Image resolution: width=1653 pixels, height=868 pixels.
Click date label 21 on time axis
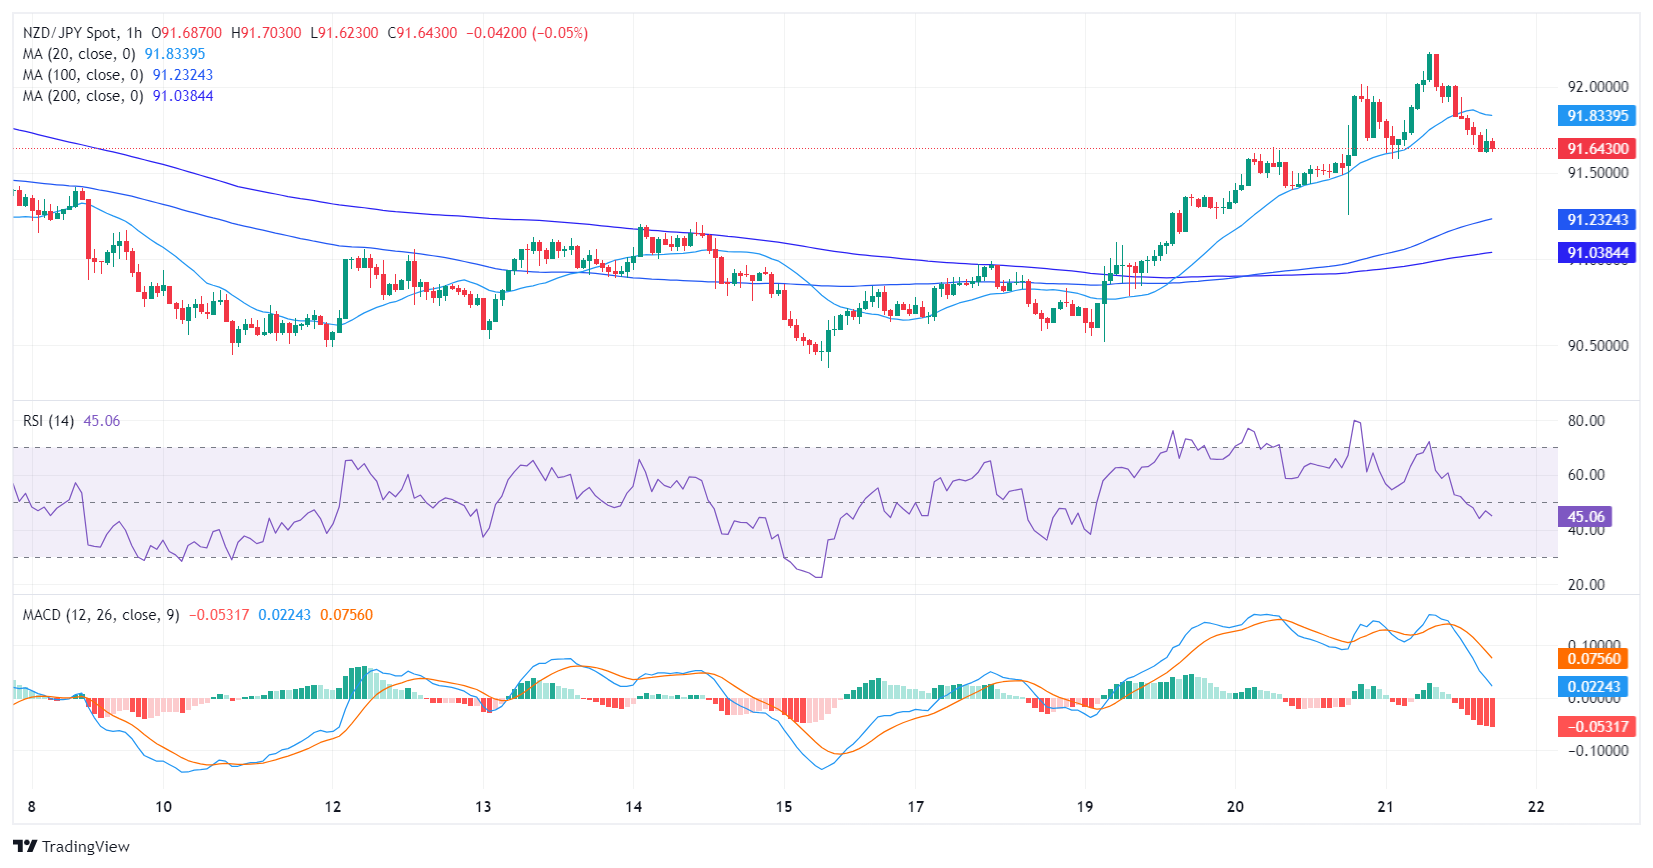(1385, 807)
